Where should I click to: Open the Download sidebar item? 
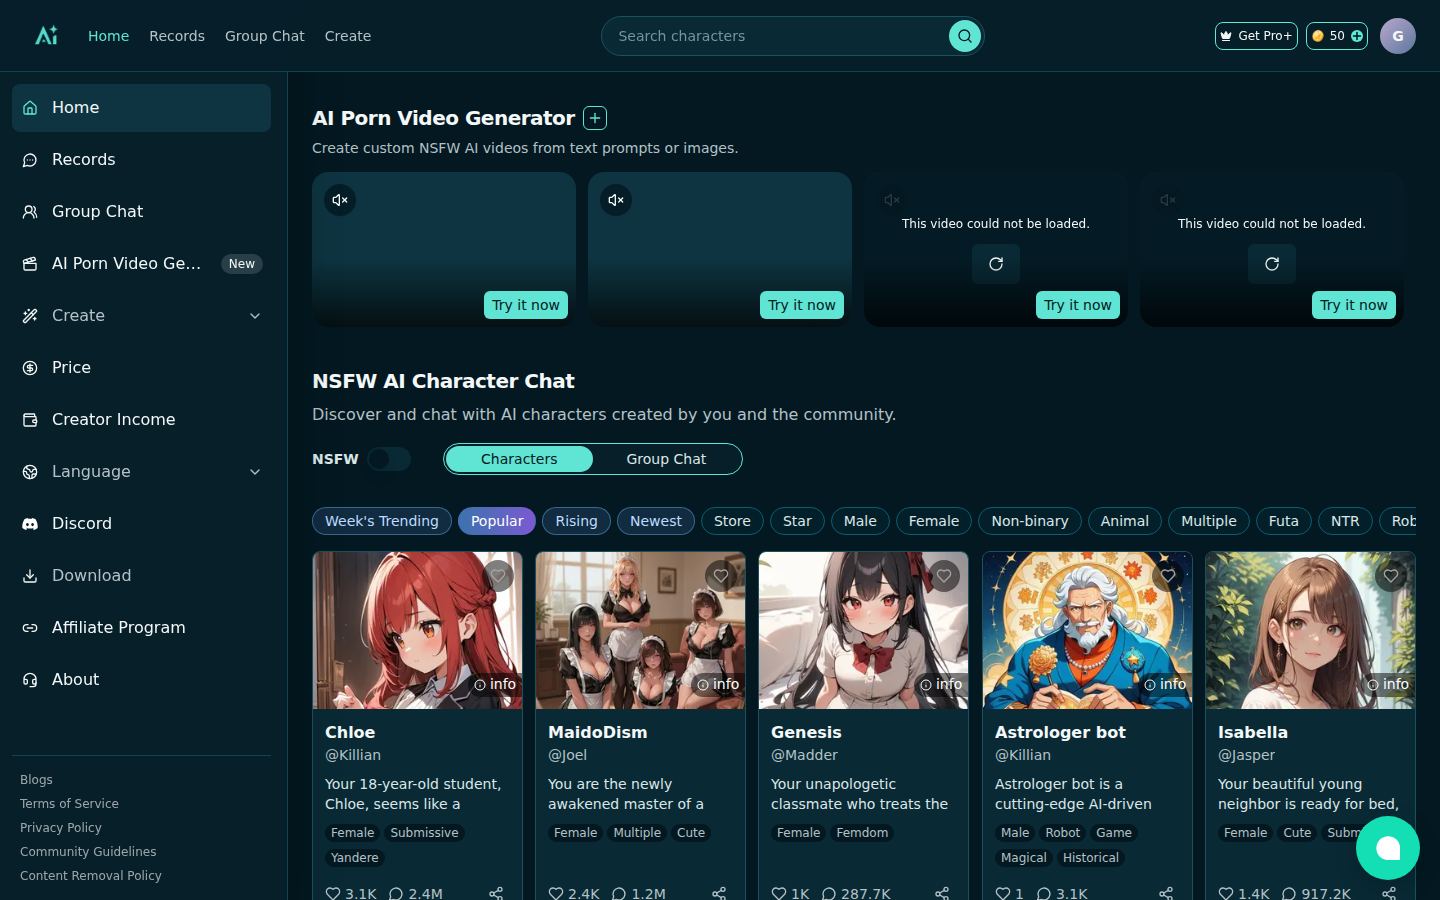(x=141, y=575)
